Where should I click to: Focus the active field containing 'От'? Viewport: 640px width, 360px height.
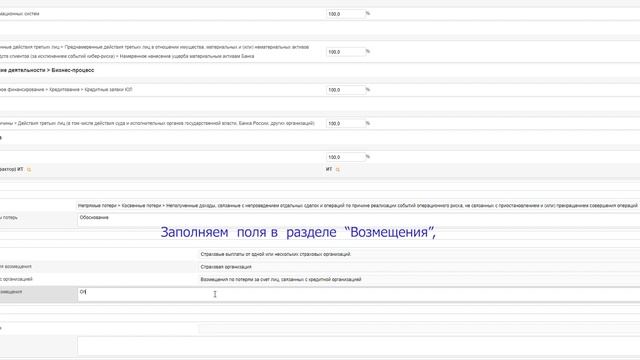tap(358, 295)
